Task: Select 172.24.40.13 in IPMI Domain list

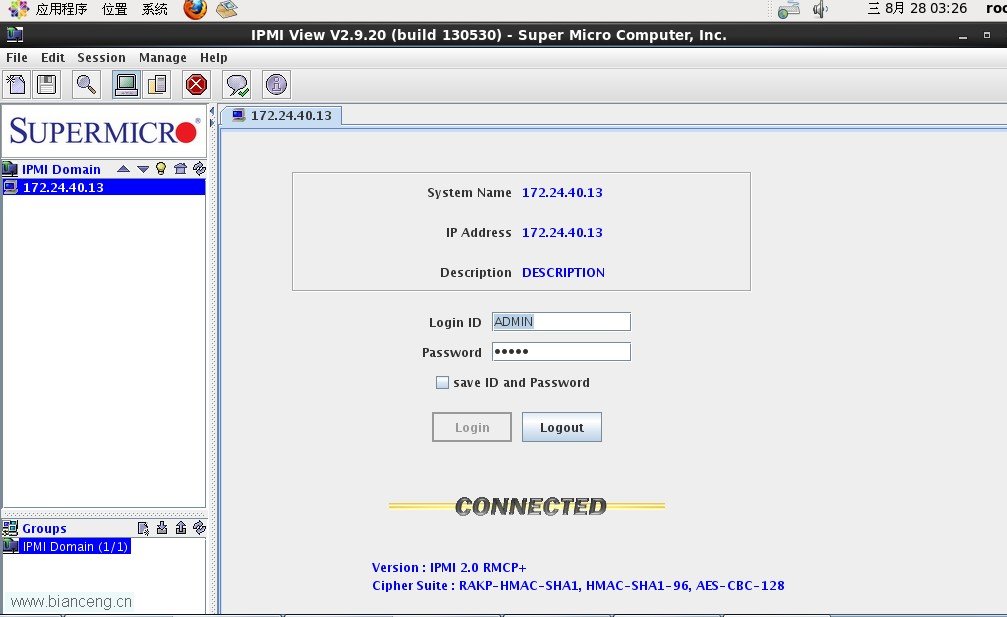Action: tap(104, 187)
